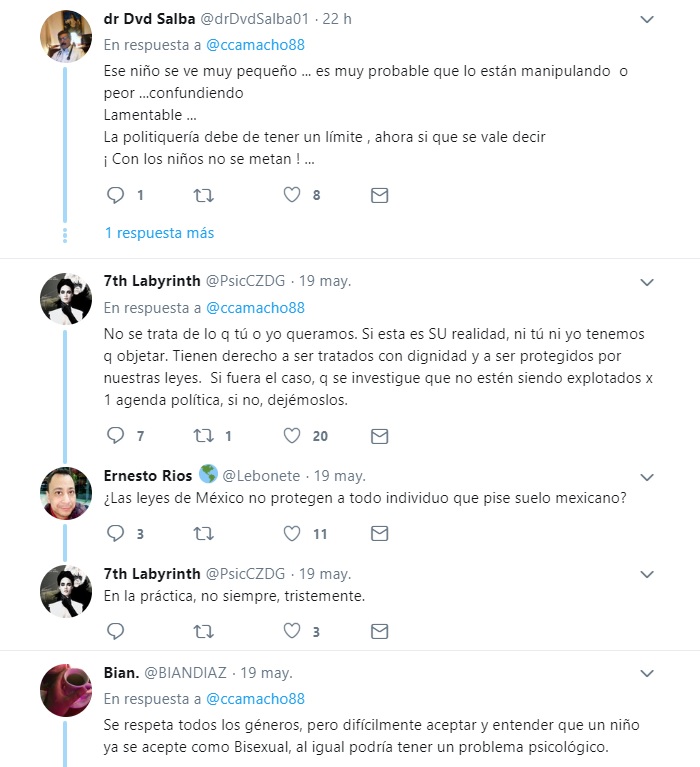Open @ccamacho88 link in dr Dvd Salba's reply
700x767 pixels.
[x=255, y=45]
